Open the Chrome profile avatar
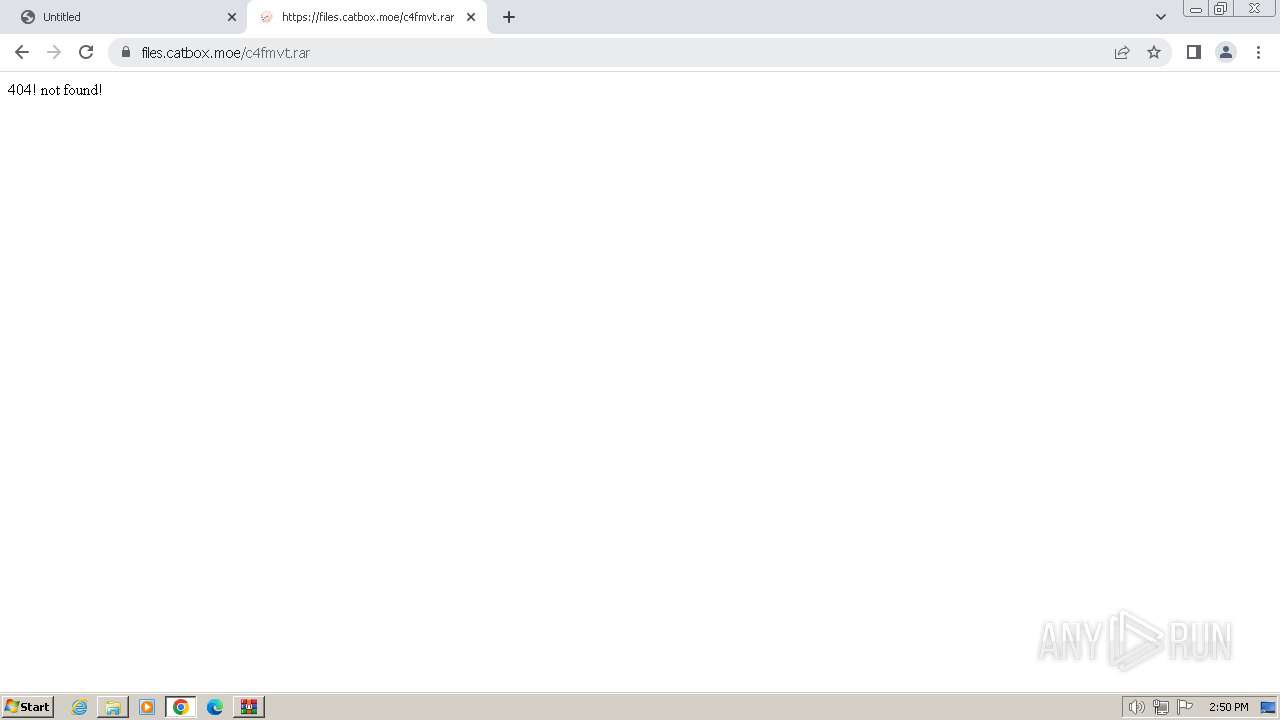 click(x=1226, y=52)
